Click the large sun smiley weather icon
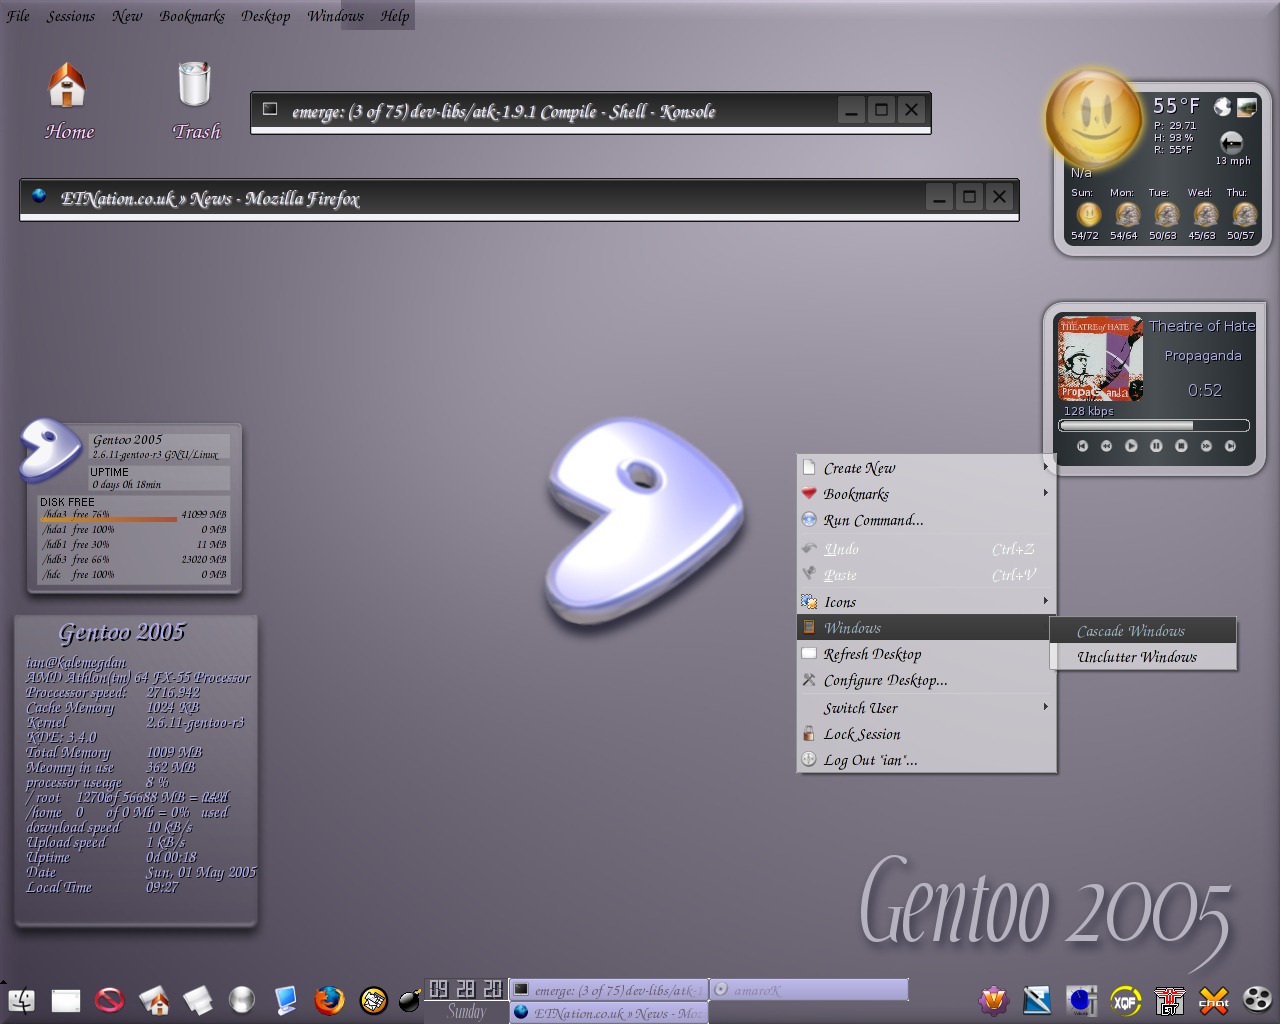The height and width of the screenshot is (1024, 1280). pyautogui.click(x=1093, y=118)
